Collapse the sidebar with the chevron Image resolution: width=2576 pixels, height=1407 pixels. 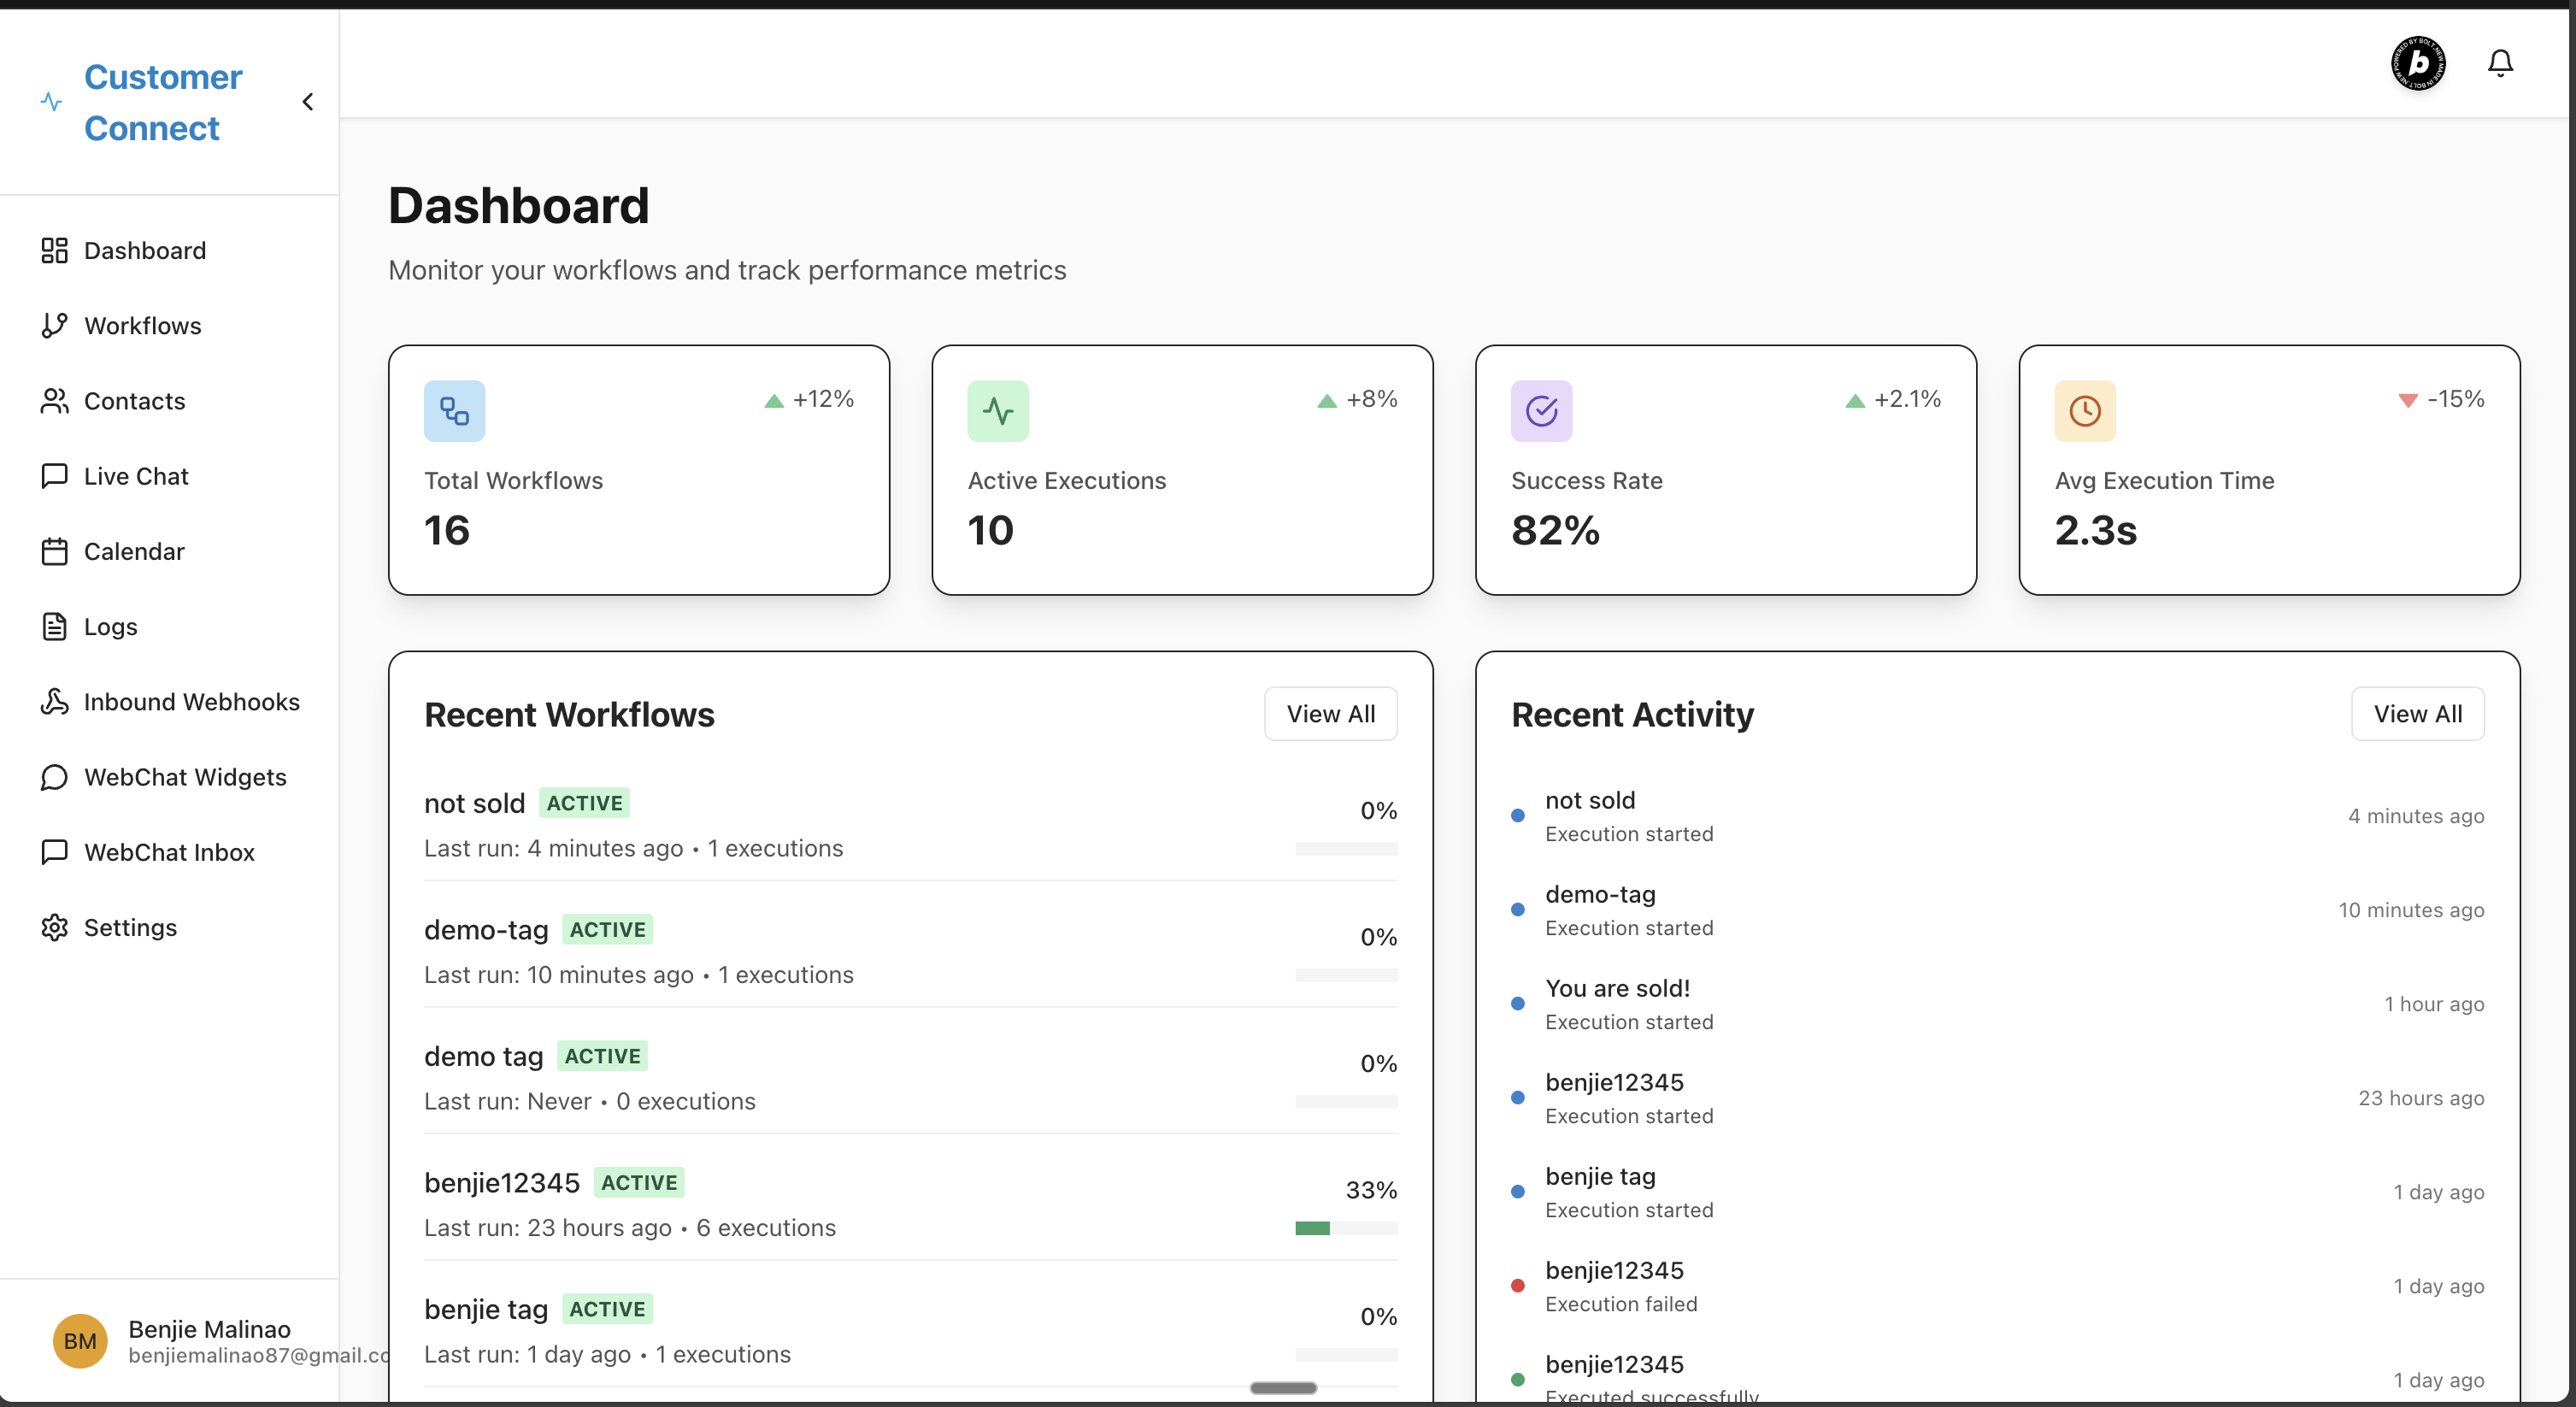click(x=308, y=102)
